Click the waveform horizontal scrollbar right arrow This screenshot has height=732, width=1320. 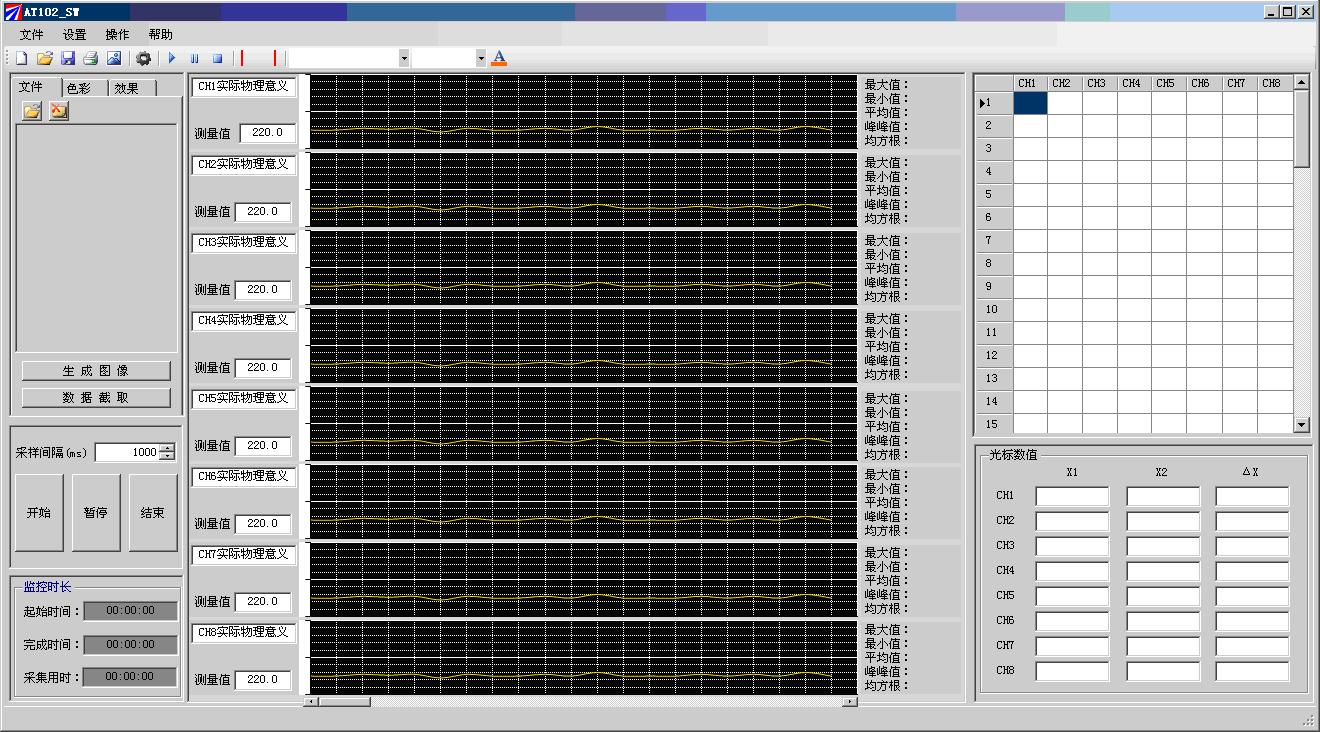[x=850, y=702]
